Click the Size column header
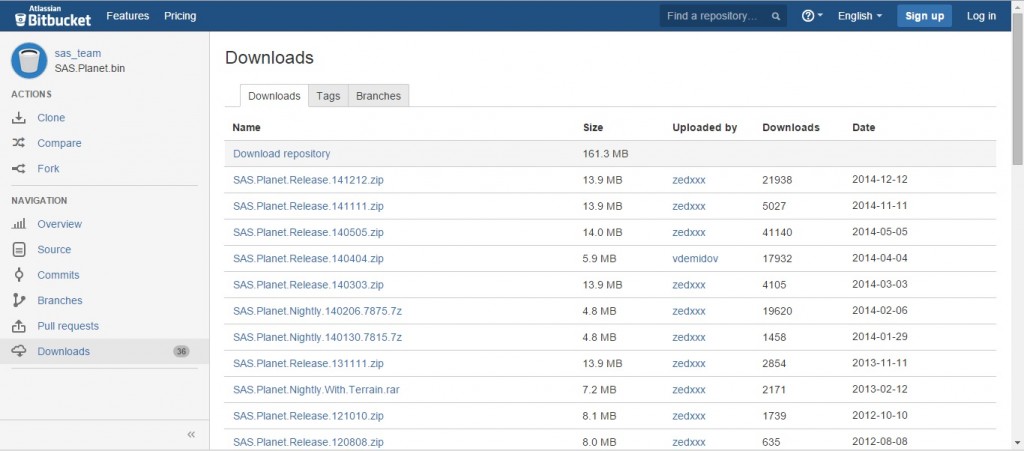 pyautogui.click(x=593, y=127)
